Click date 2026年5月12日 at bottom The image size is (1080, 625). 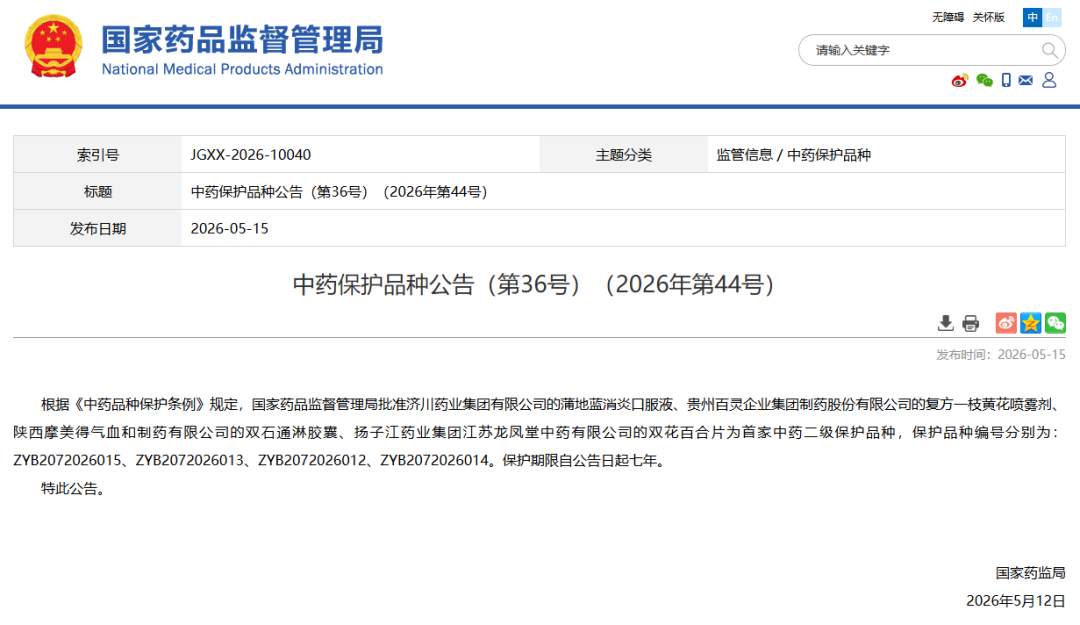1016,601
